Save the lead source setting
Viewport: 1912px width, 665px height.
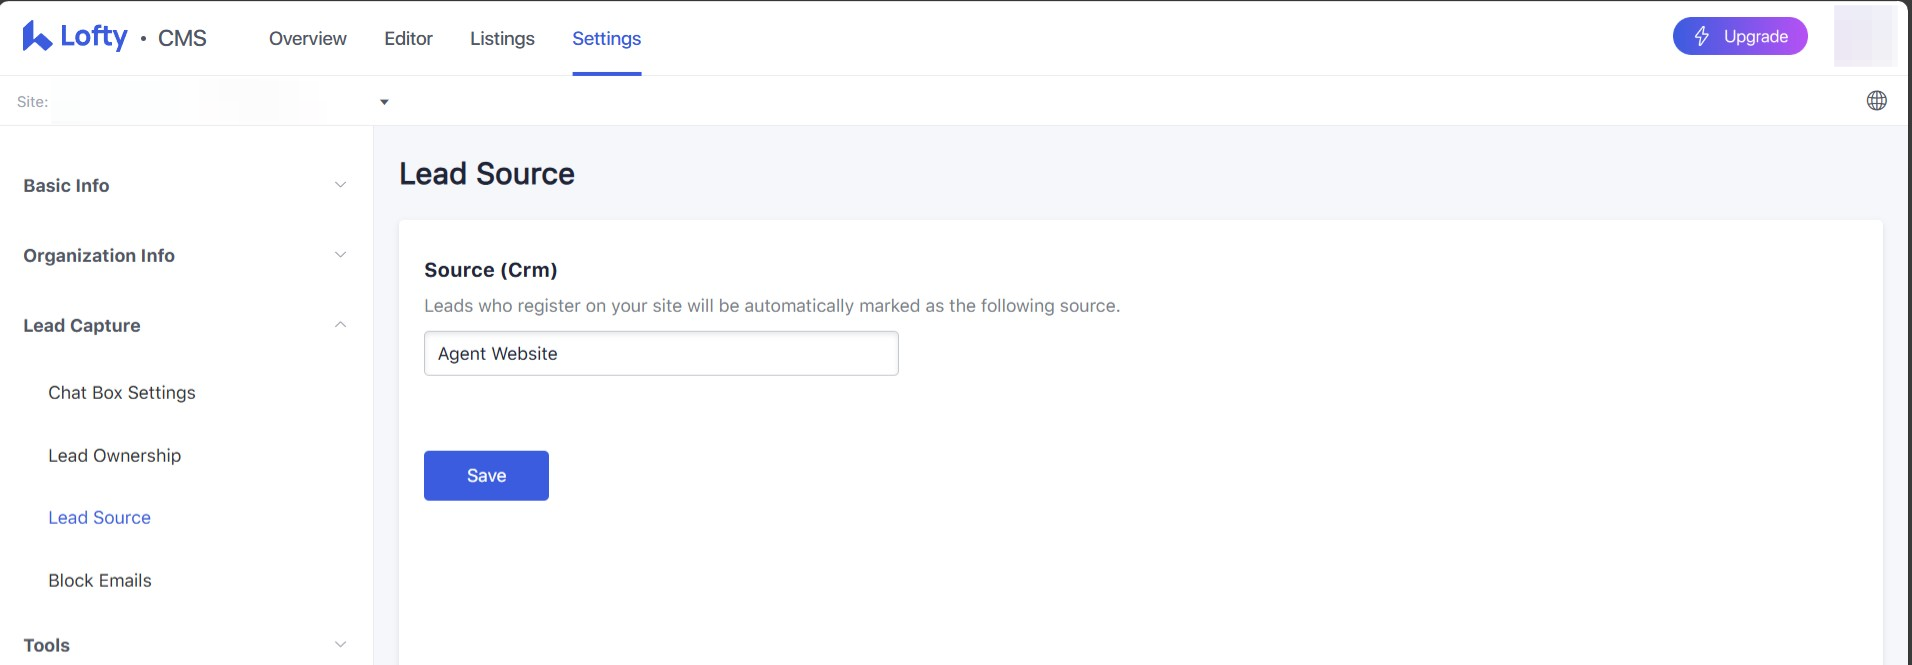(486, 476)
